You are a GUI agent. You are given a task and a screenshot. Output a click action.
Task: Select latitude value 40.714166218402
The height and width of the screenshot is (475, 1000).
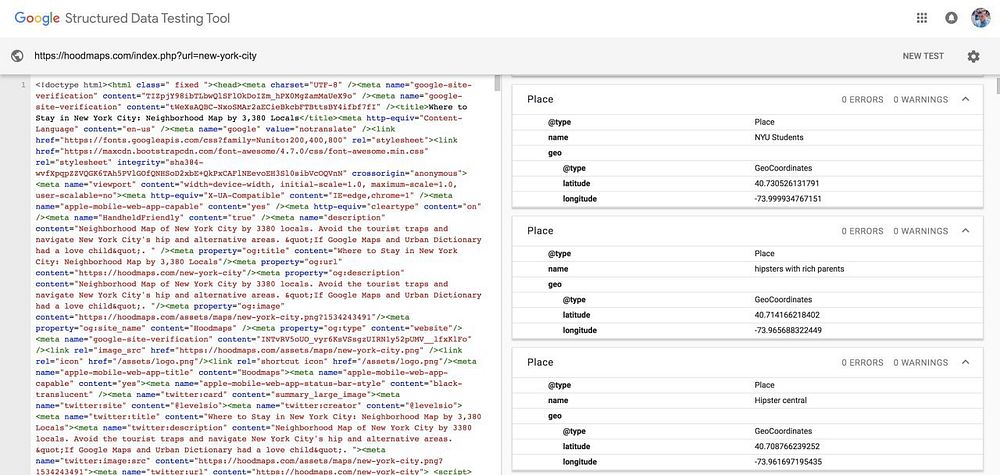coord(786,315)
